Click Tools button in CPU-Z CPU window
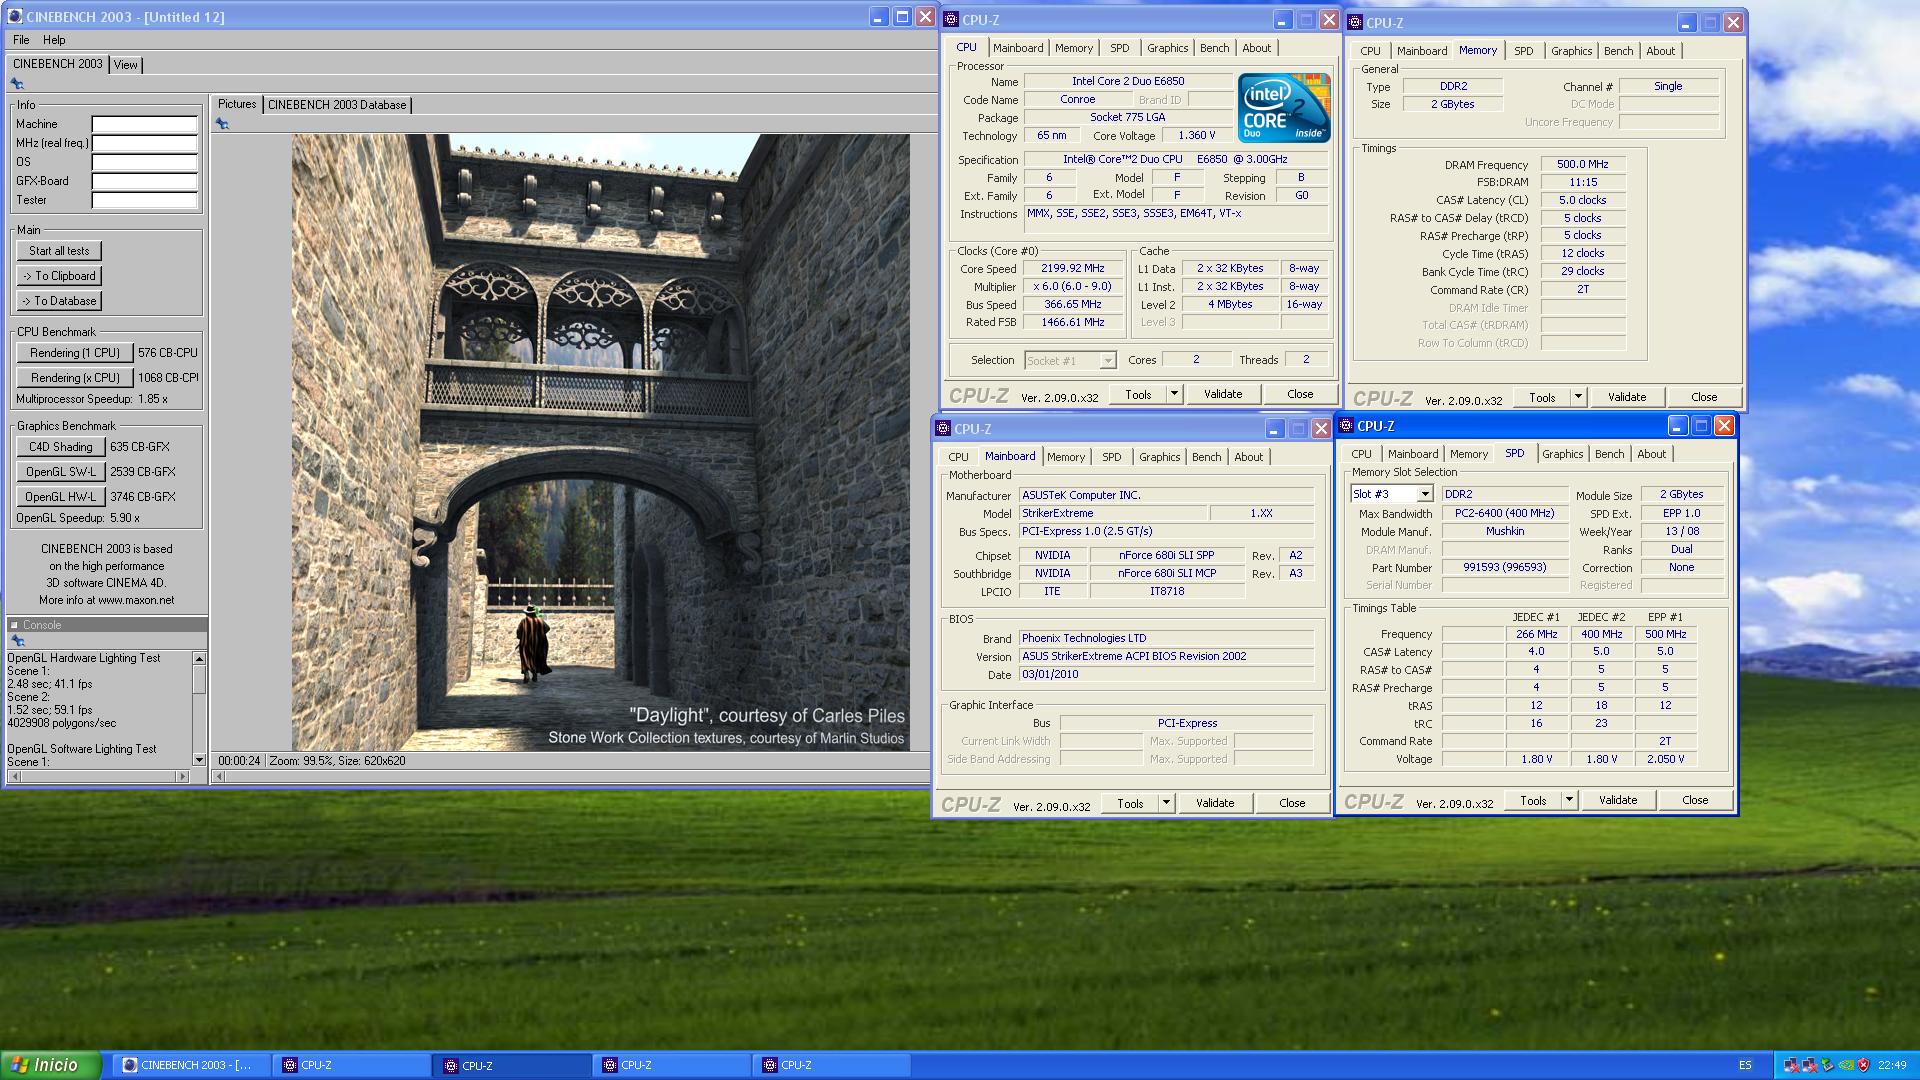This screenshot has width=1920, height=1080. (1138, 394)
